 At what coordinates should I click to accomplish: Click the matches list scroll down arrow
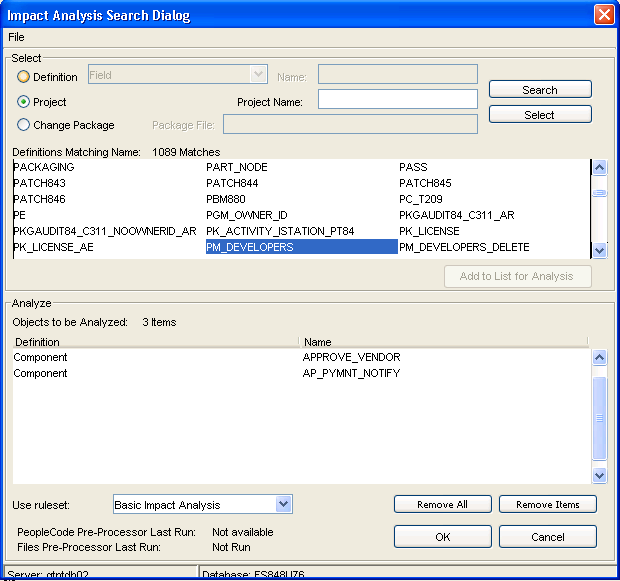[599, 250]
